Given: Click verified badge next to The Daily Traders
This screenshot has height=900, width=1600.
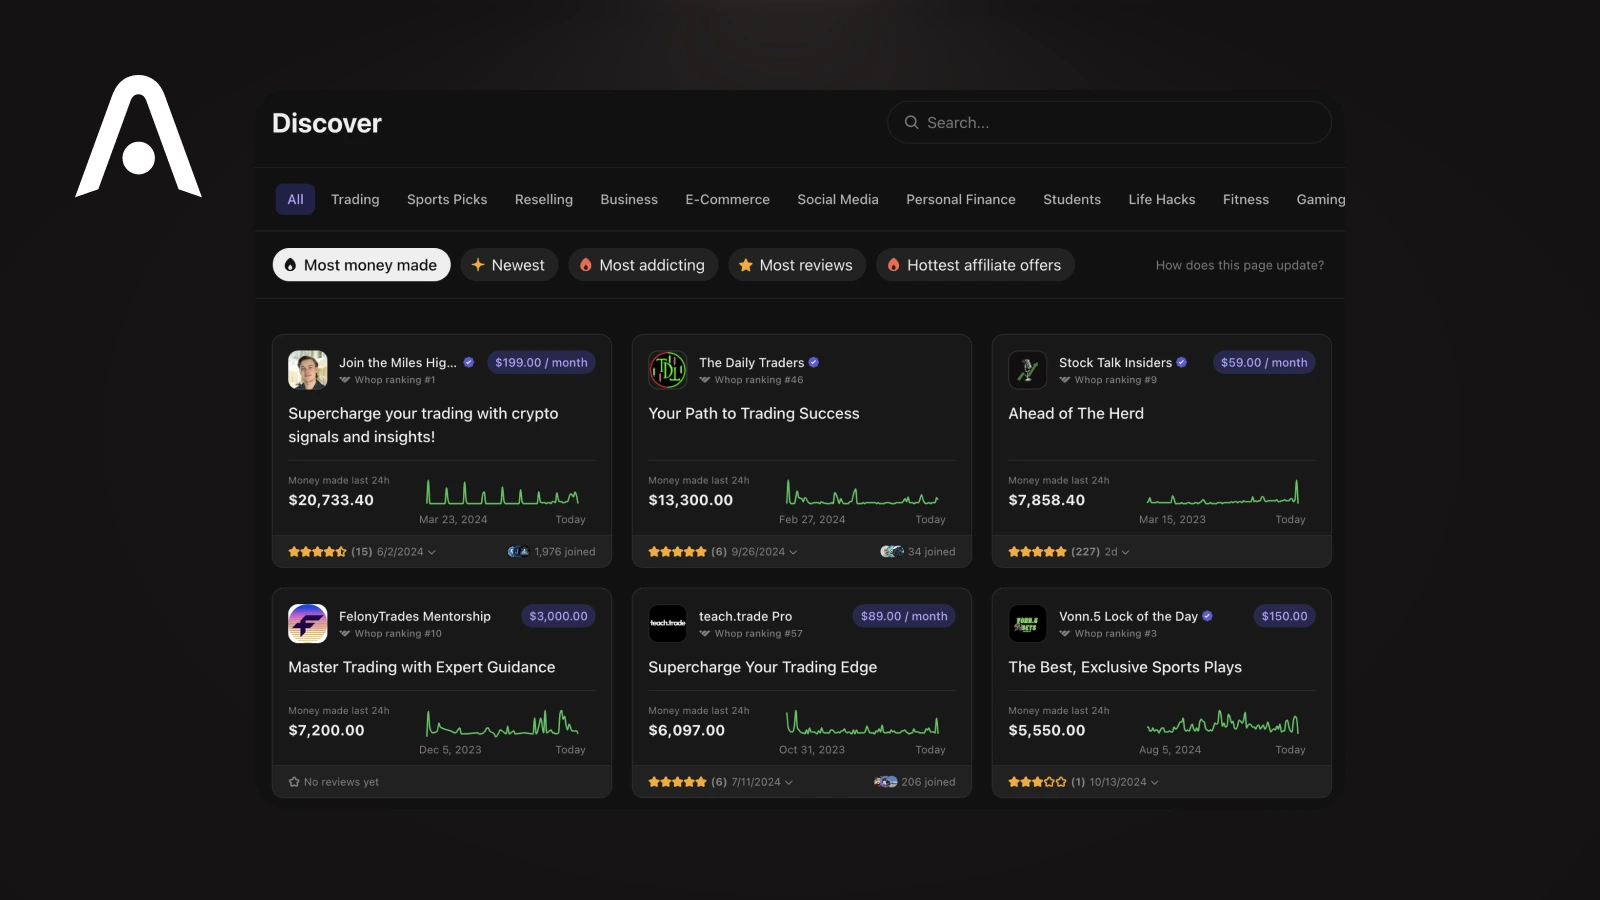Looking at the screenshot, I should 813,363.
